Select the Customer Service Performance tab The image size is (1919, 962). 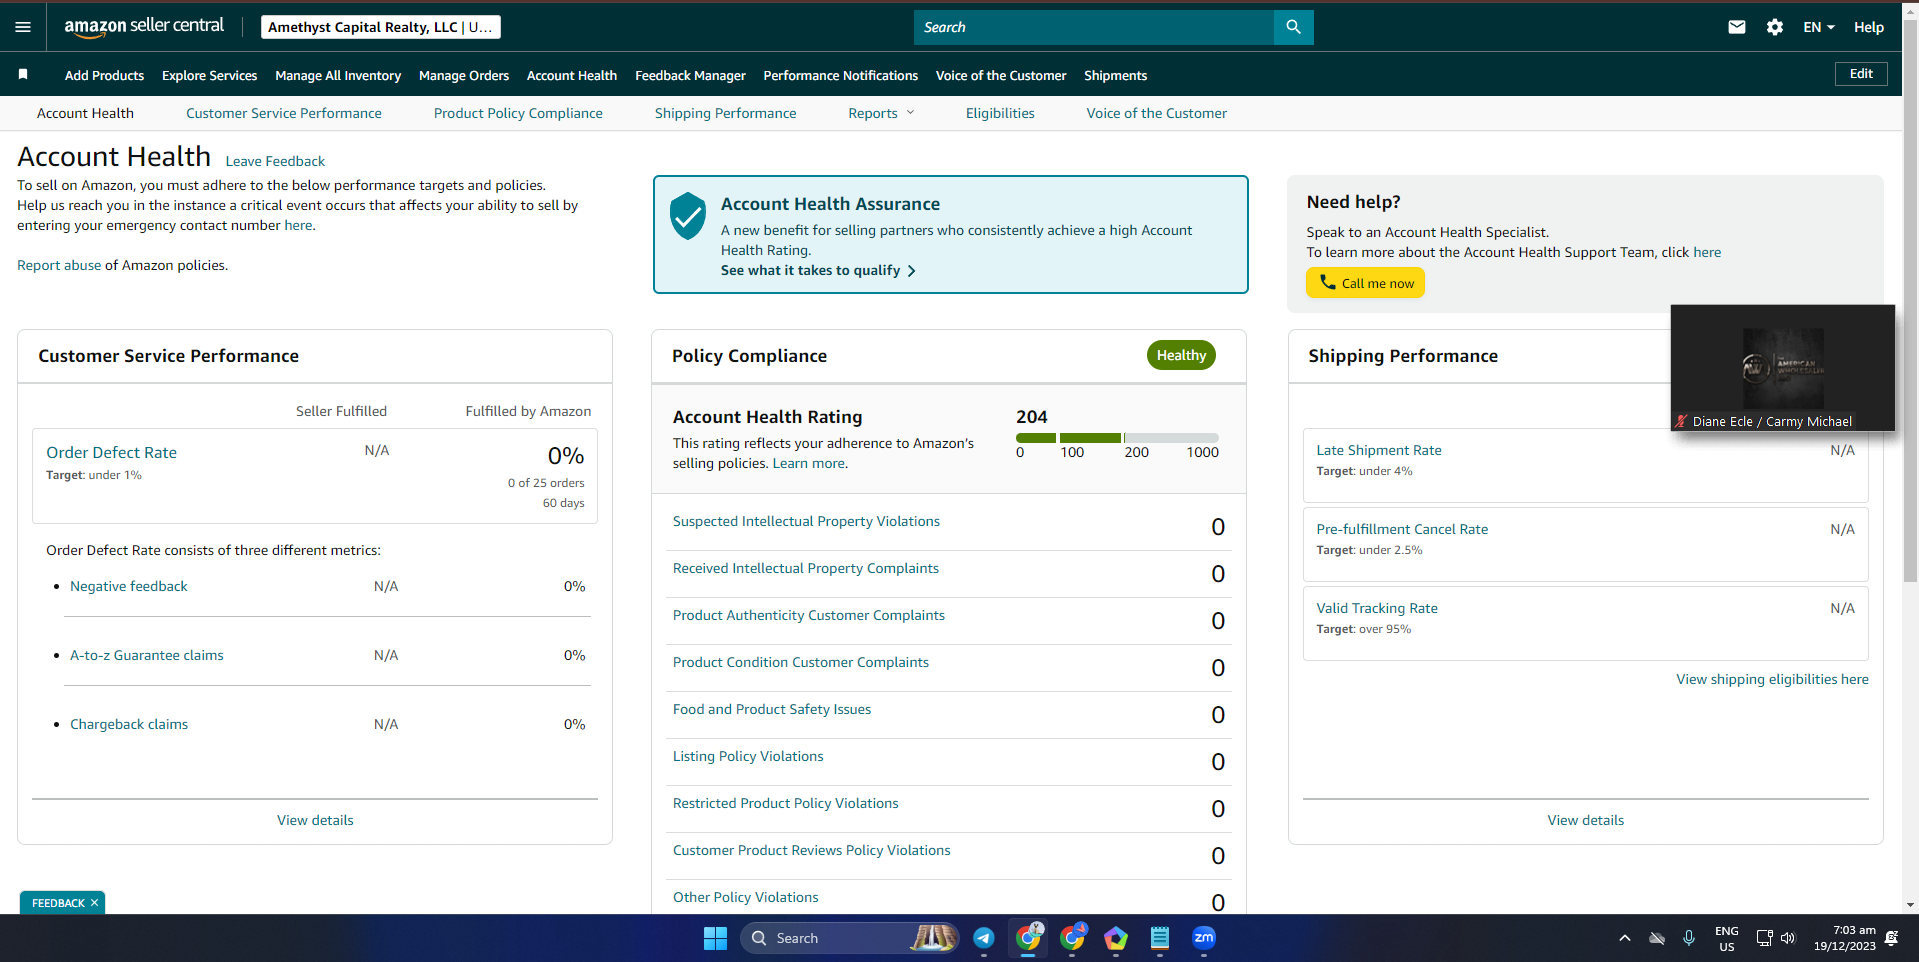tap(284, 113)
